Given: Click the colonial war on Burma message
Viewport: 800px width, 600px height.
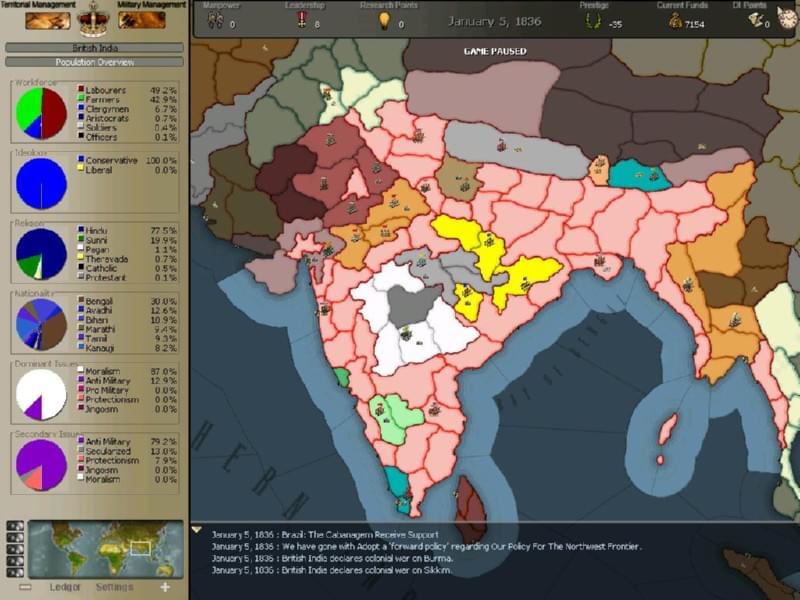Looking at the screenshot, I should pos(331,558).
